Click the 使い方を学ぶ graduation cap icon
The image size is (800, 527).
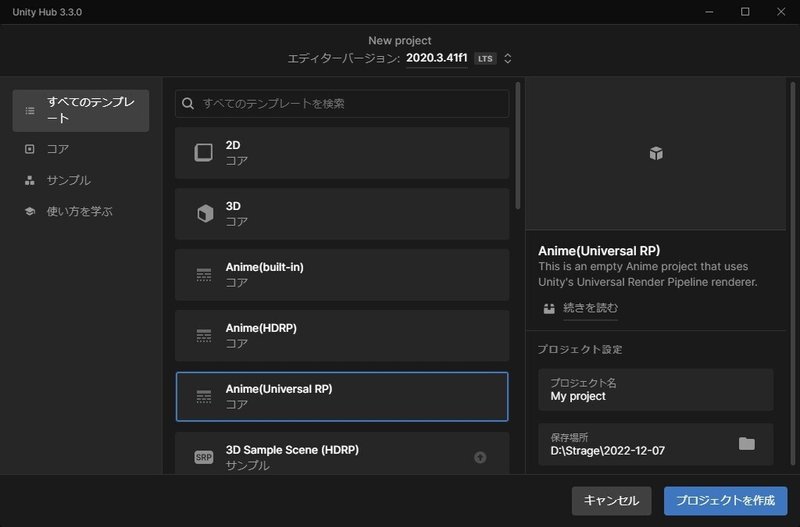(30, 211)
